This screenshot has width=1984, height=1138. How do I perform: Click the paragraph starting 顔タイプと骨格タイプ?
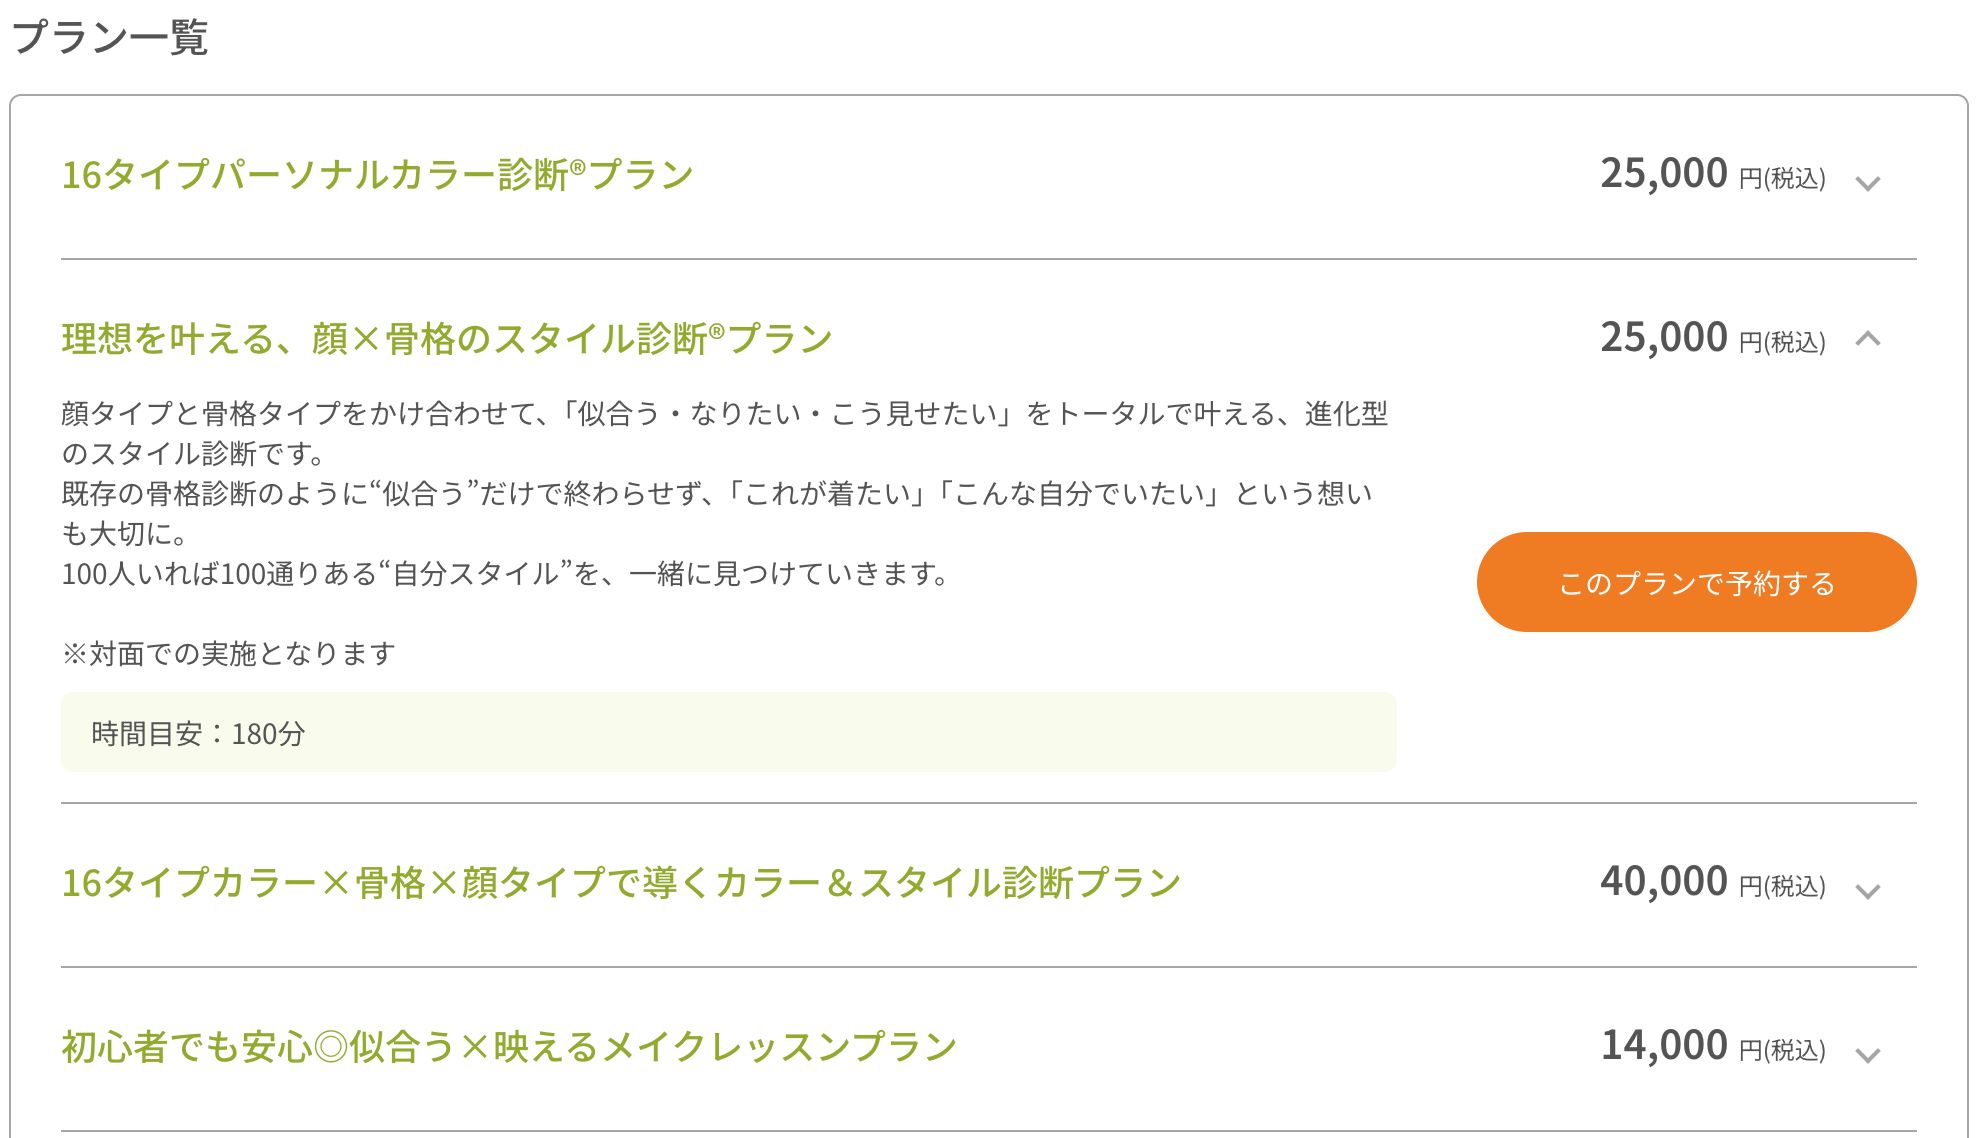(x=724, y=433)
